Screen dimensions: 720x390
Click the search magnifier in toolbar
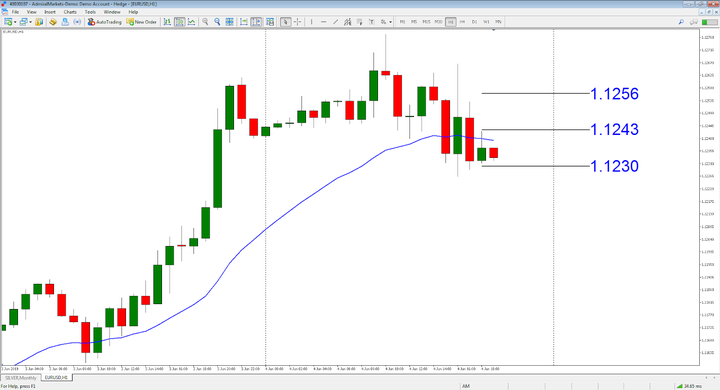pyautogui.click(x=681, y=22)
